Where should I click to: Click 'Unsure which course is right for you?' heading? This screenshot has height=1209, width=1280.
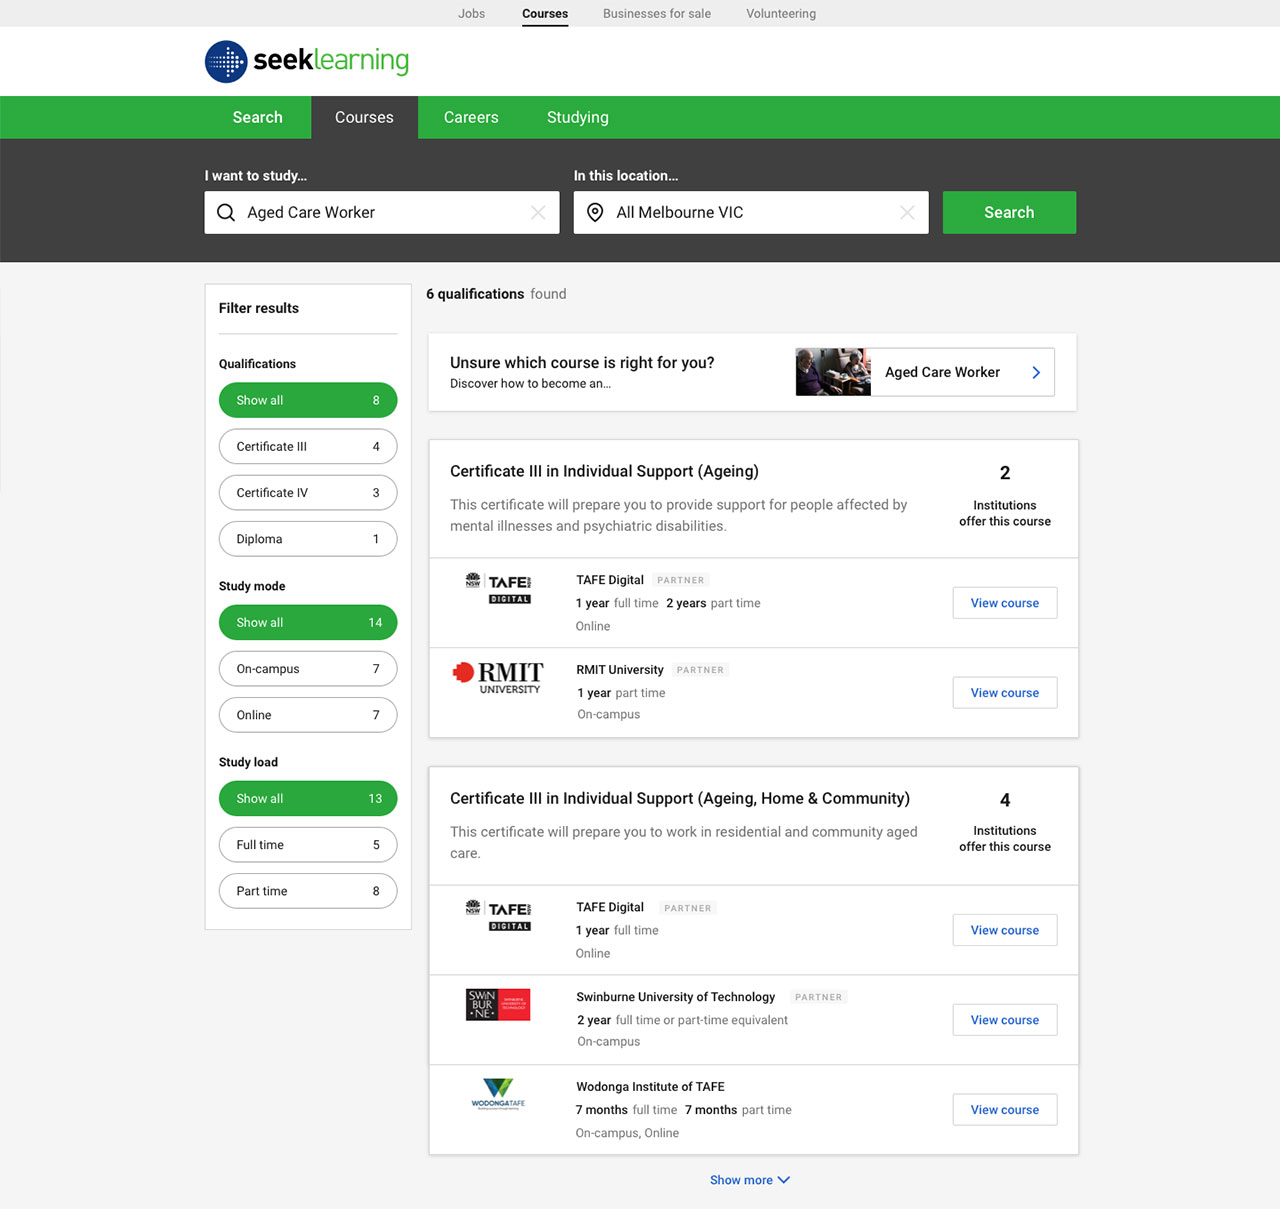coord(582,363)
